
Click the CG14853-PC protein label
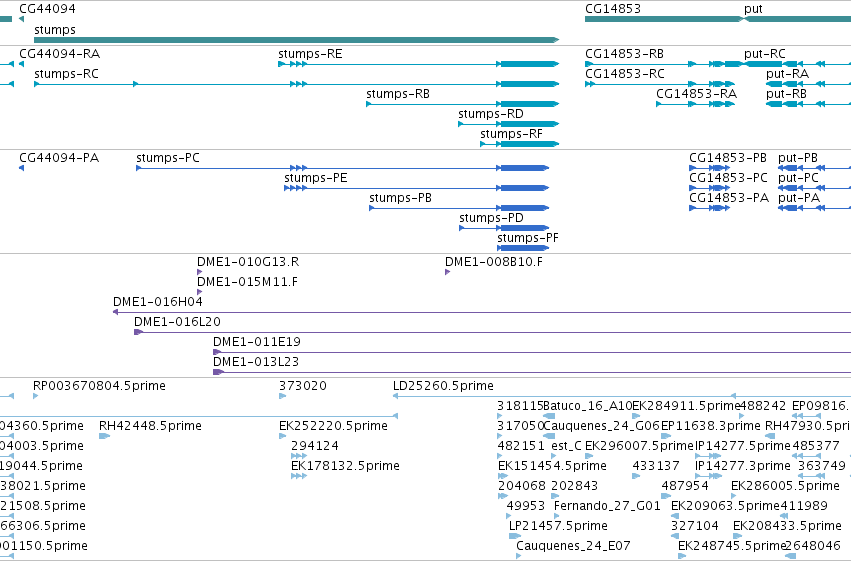[728, 178]
